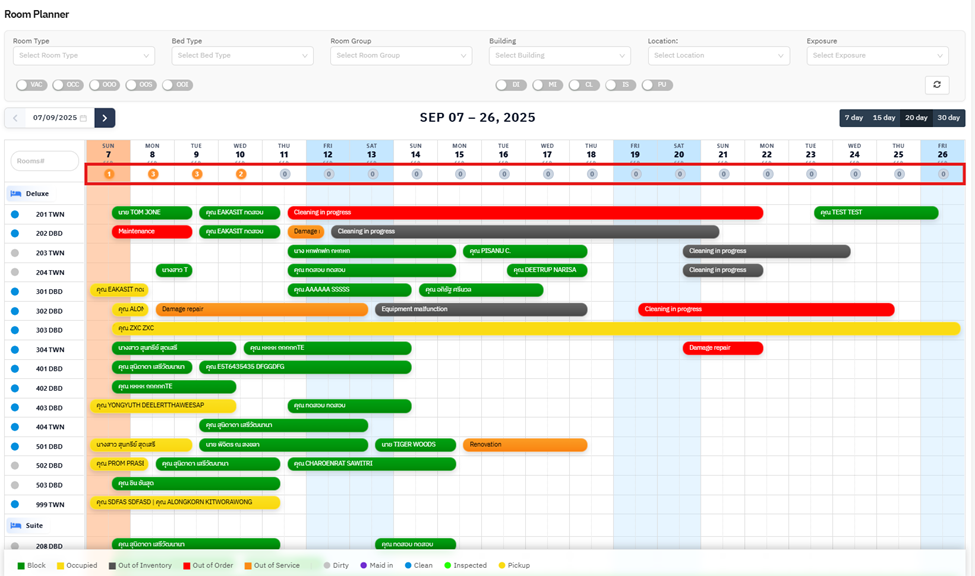Open calendar icon in date field

click(84, 118)
